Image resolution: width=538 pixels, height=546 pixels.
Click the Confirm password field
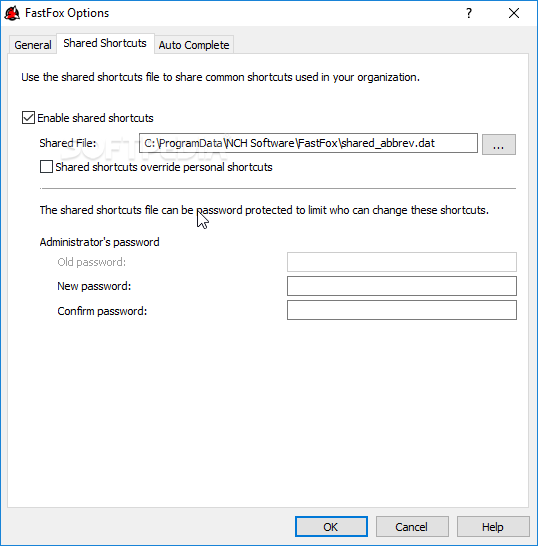tap(402, 310)
